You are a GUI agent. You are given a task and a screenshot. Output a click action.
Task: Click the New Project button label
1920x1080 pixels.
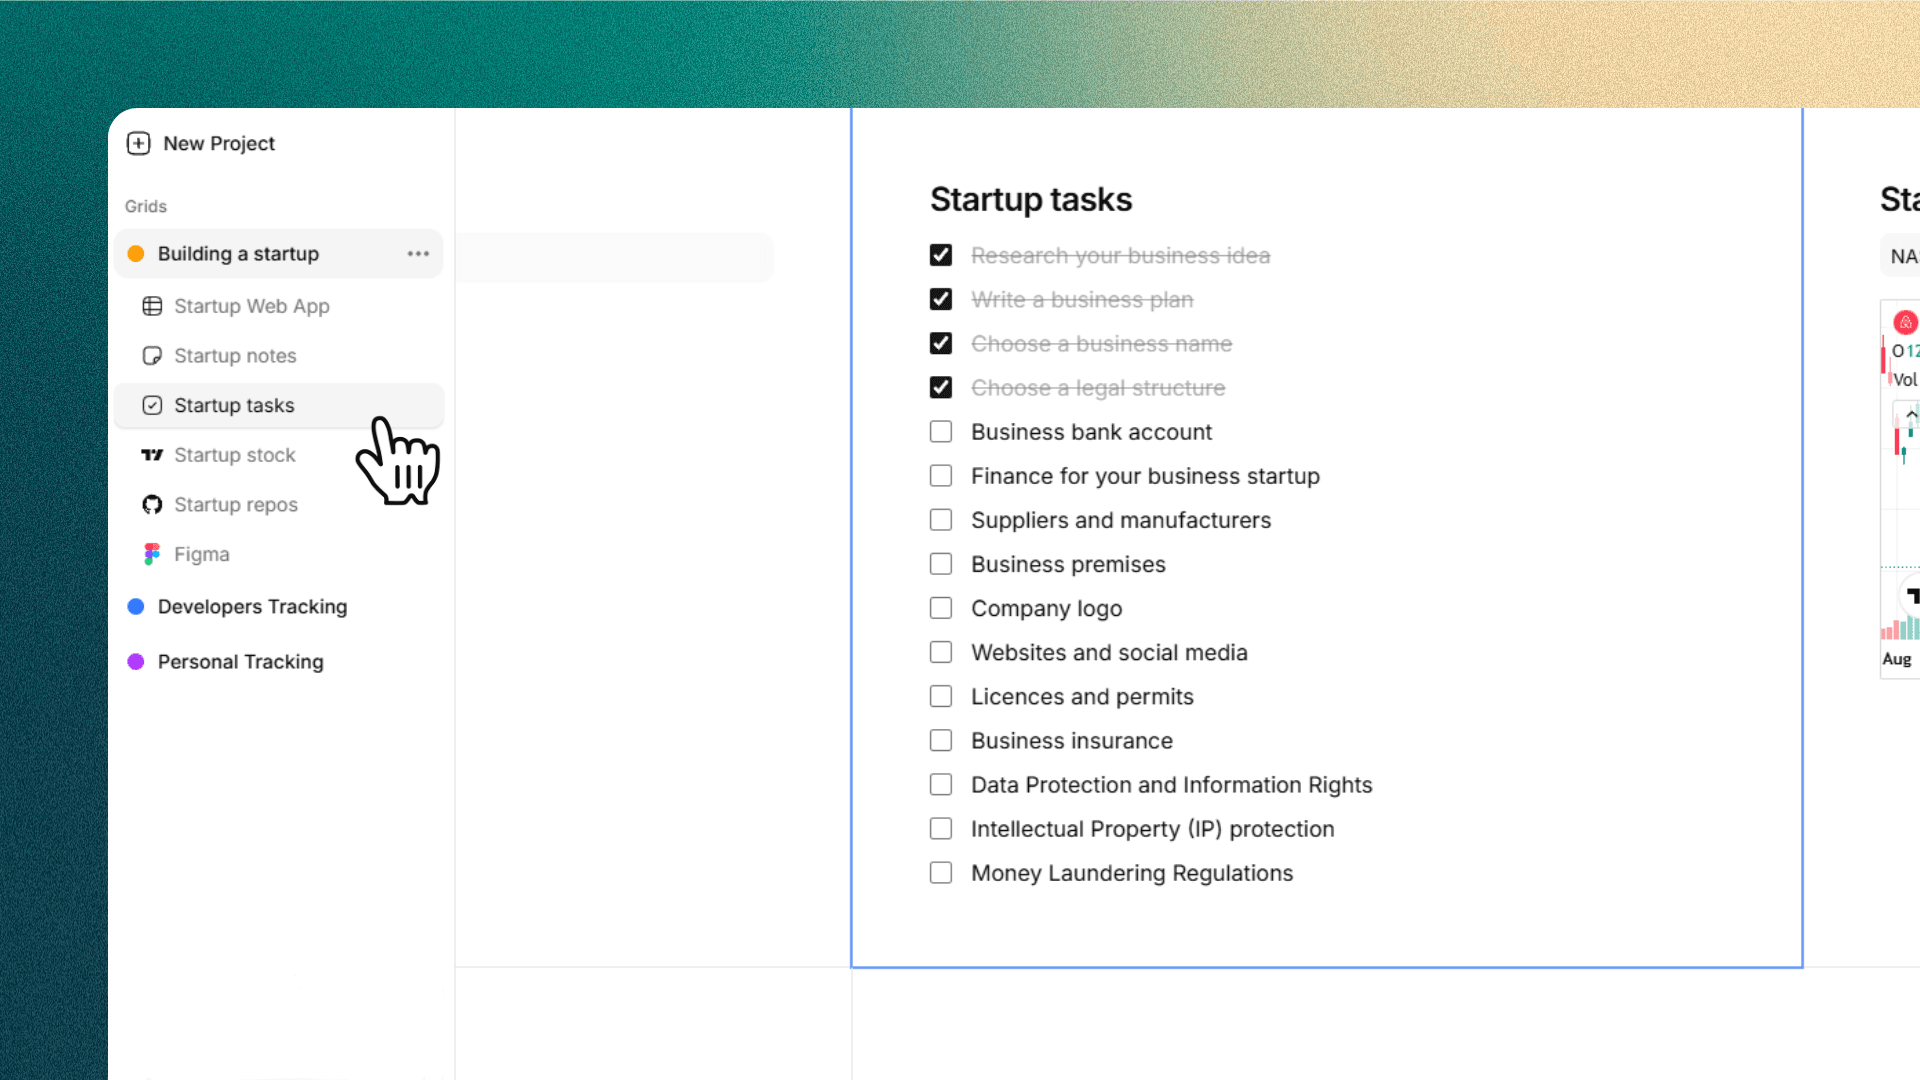tap(219, 143)
